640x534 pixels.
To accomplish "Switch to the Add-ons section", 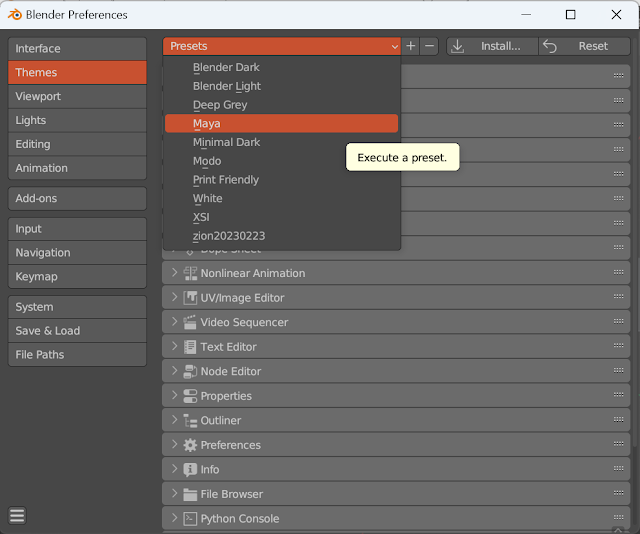I will pos(77,198).
